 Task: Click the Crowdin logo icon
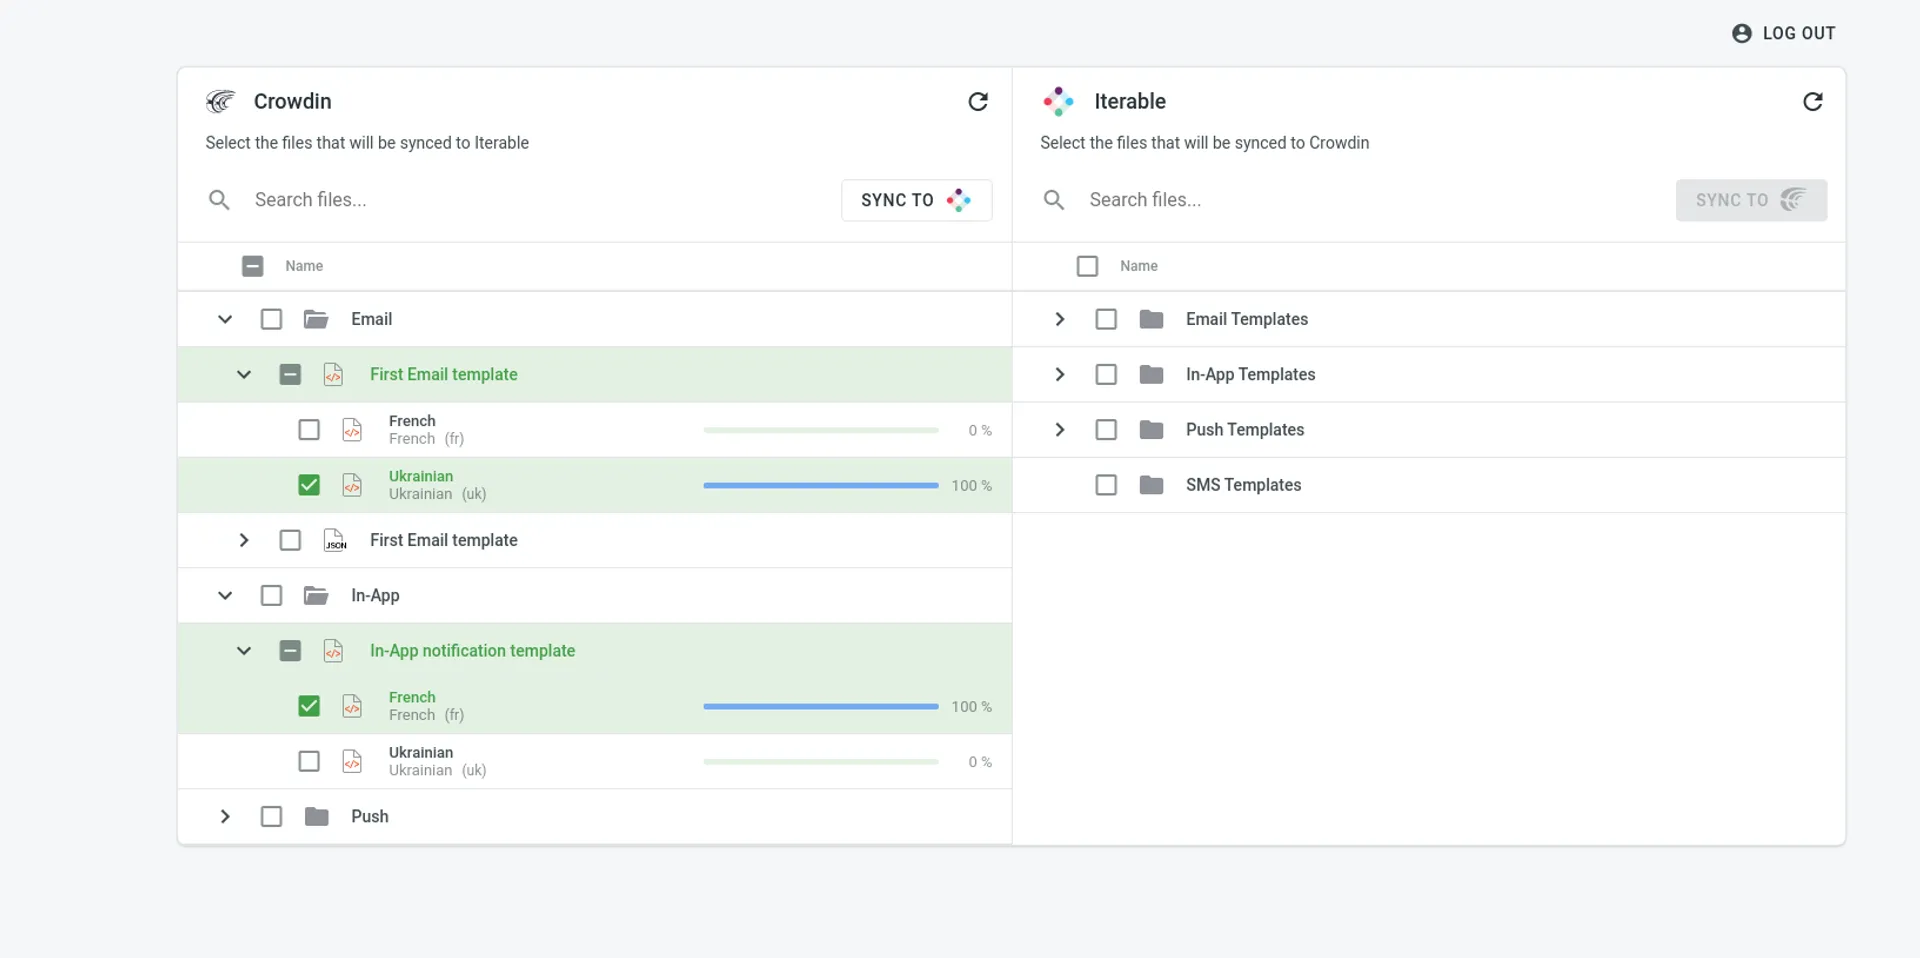tap(220, 101)
